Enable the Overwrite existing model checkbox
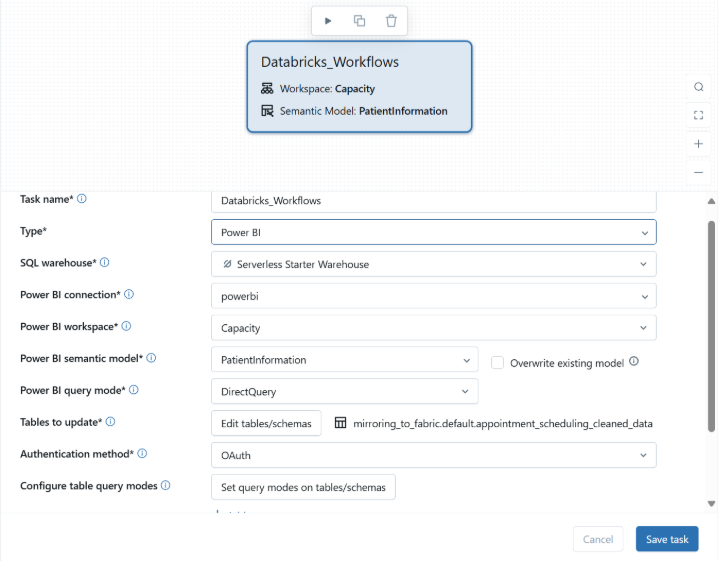Screen dimensions: 721x561 point(498,362)
